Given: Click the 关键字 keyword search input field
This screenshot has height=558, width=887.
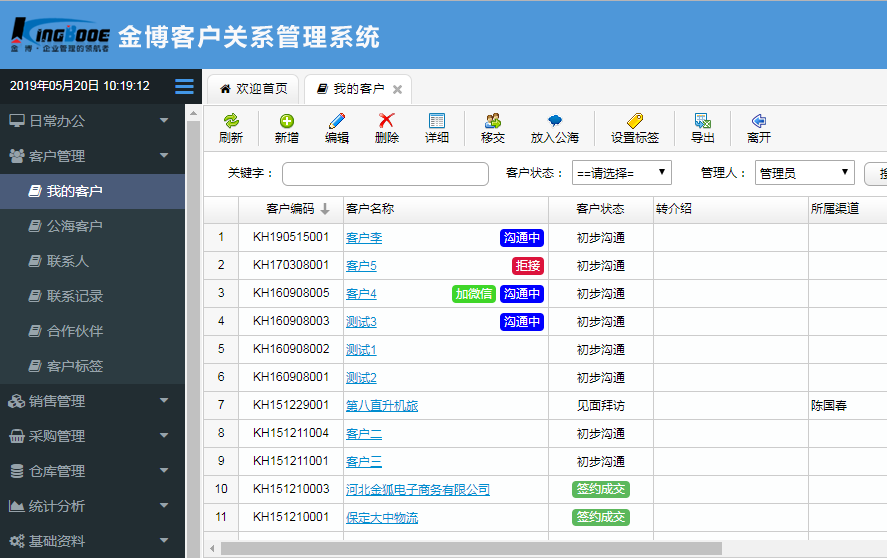Looking at the screenshot, I should [385, 174].
